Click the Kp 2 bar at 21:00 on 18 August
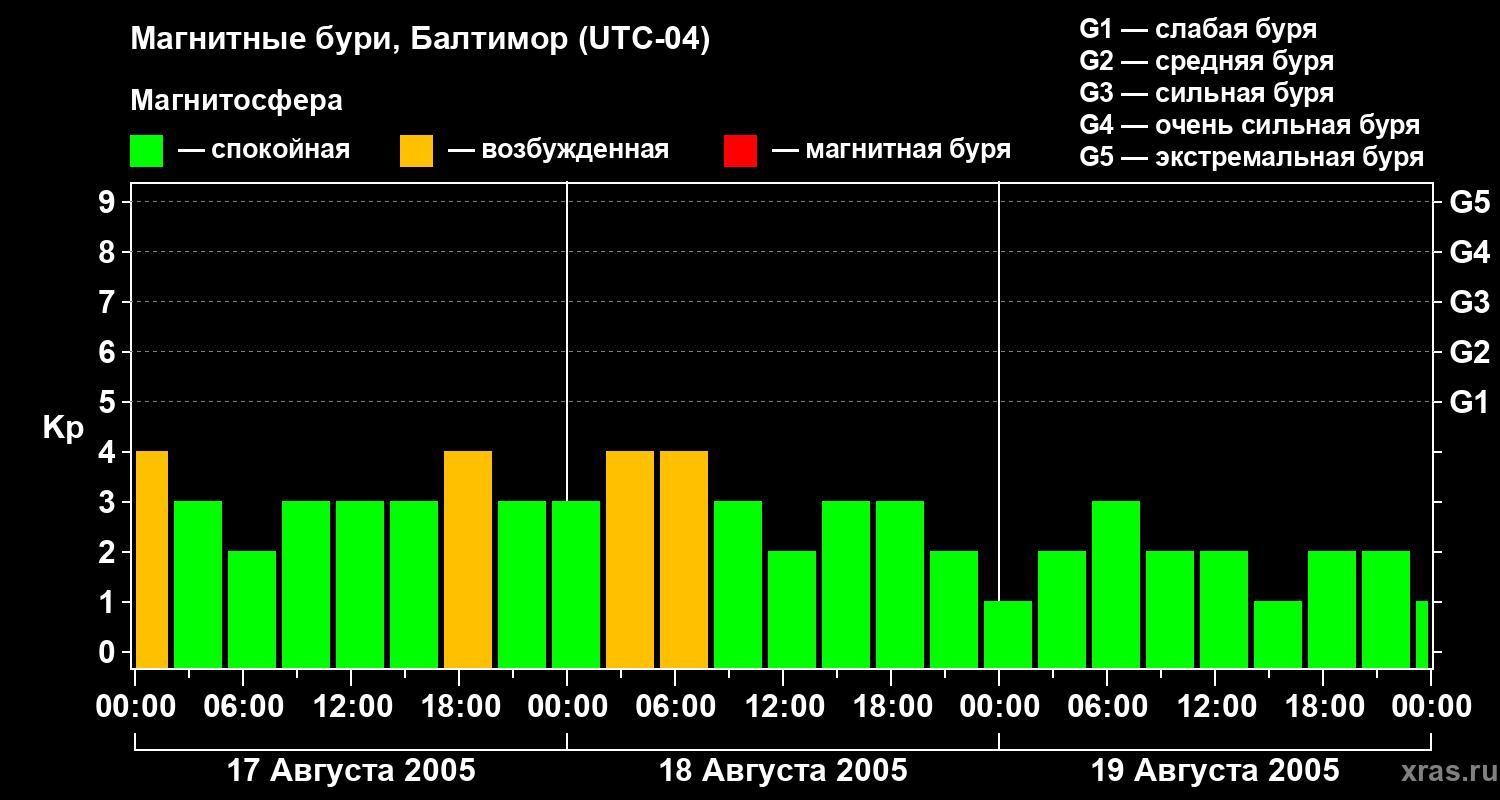The height and width of the screenshot is (800, 1500). 954,609
